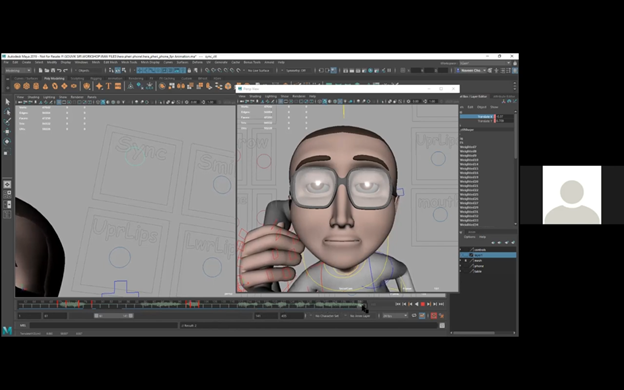Open the Modeling menu set dropdown

(18, 70)
